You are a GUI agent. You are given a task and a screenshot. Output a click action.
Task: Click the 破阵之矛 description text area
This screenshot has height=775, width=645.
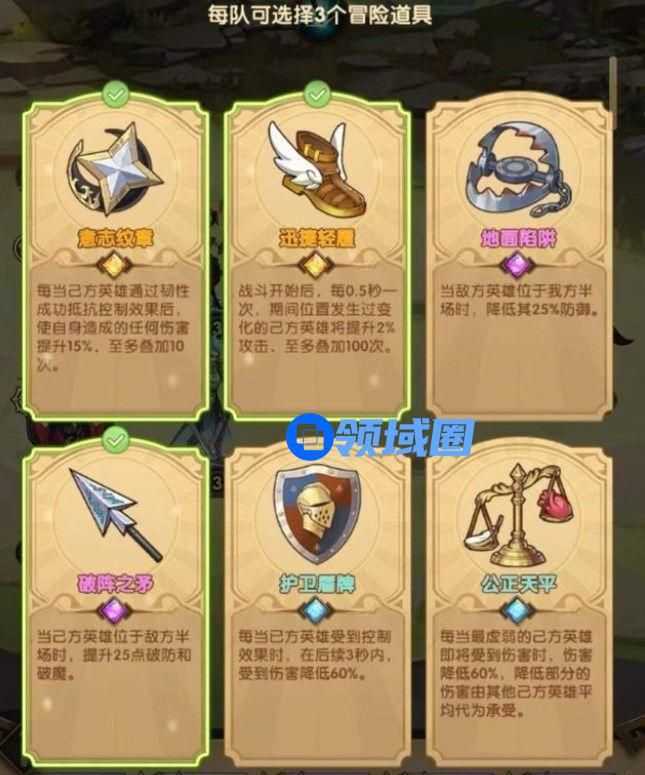tap(115, 655)
